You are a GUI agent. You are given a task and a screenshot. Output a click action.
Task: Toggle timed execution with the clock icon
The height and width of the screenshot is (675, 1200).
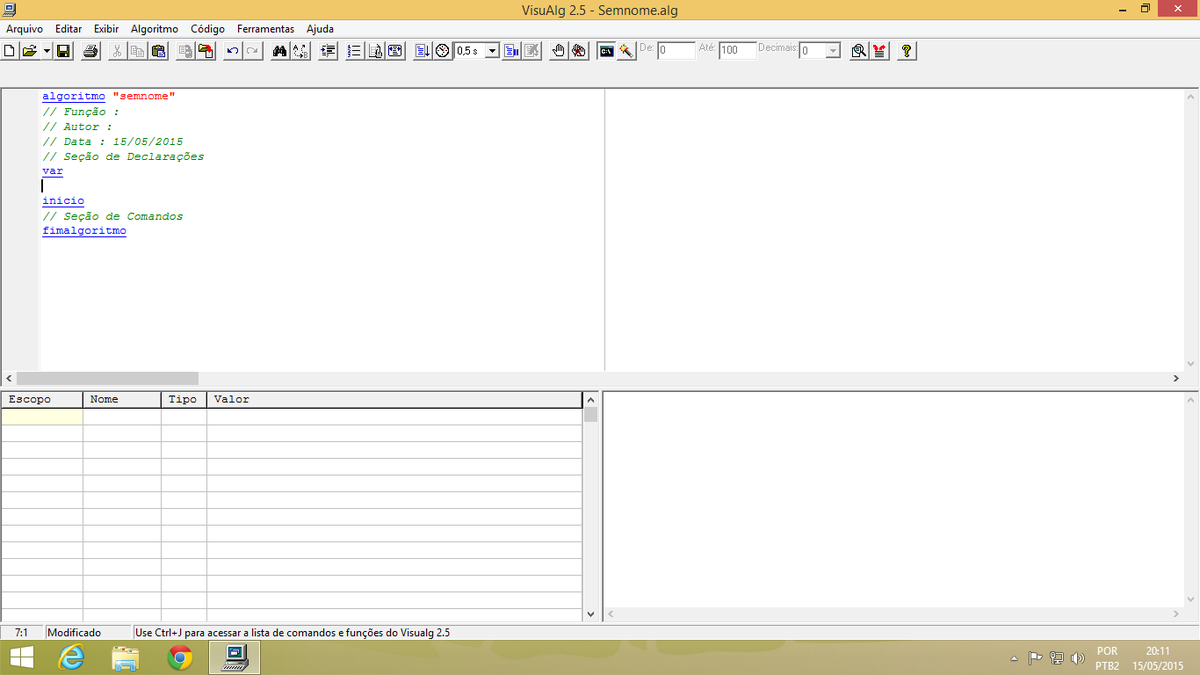coord(441,50)
